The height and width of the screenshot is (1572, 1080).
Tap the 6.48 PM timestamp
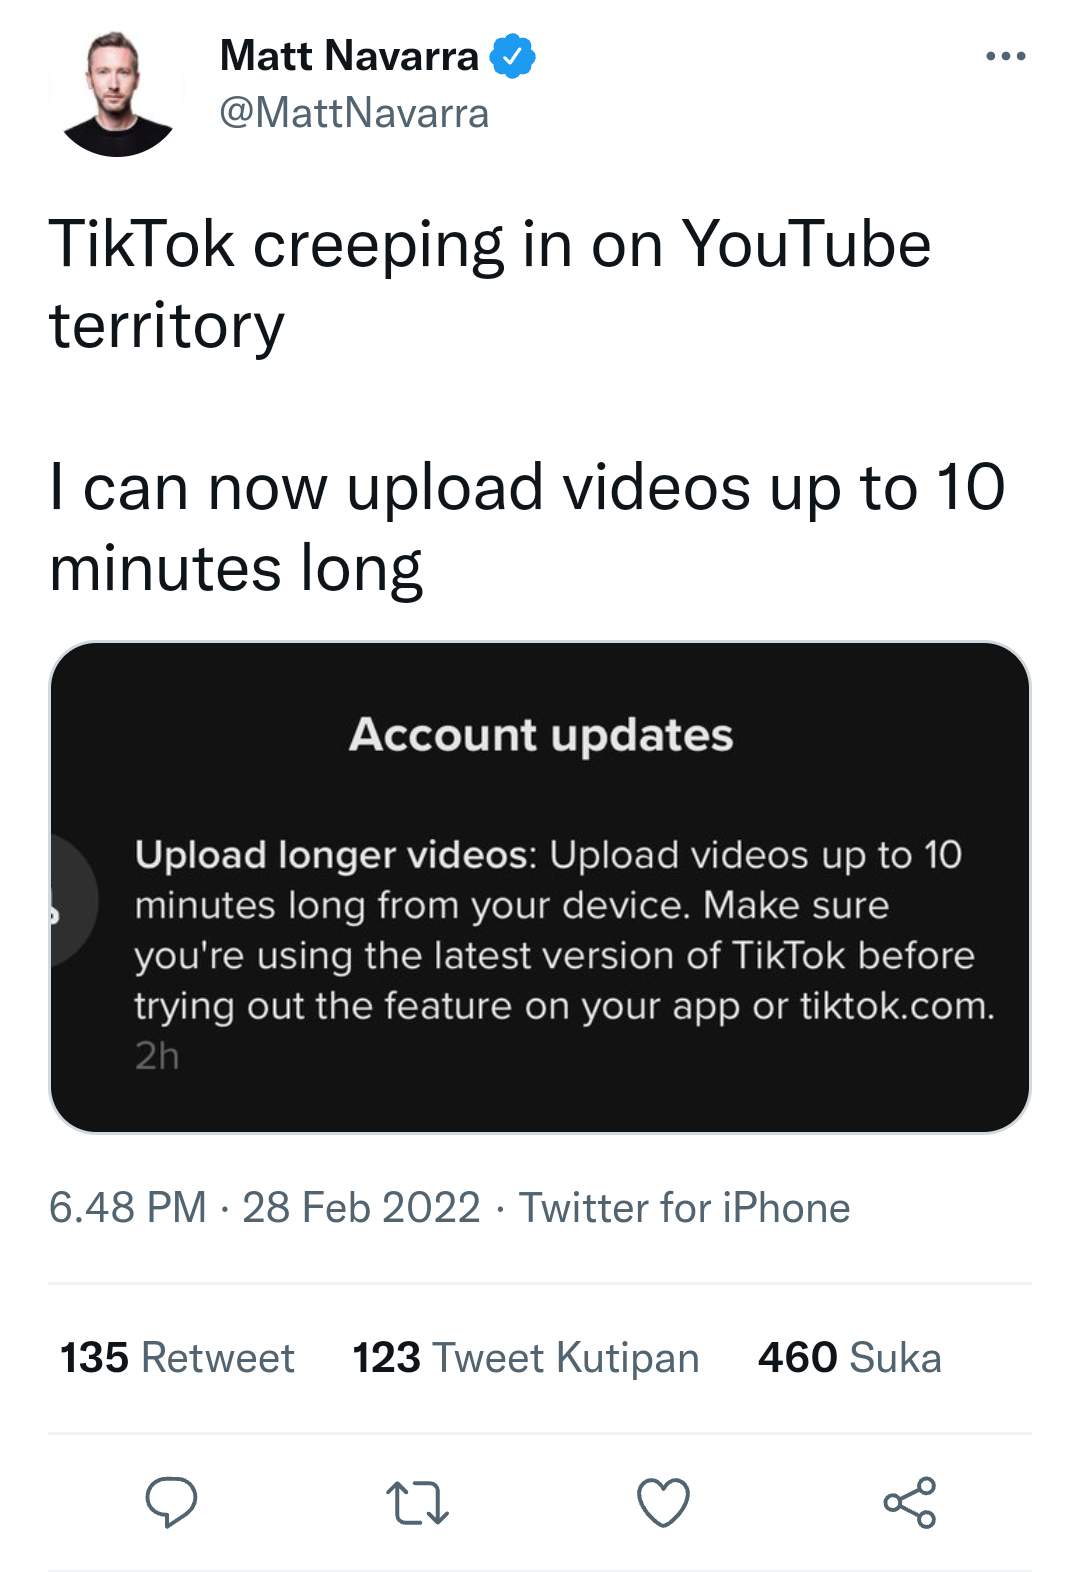(x=128, y=1208)
